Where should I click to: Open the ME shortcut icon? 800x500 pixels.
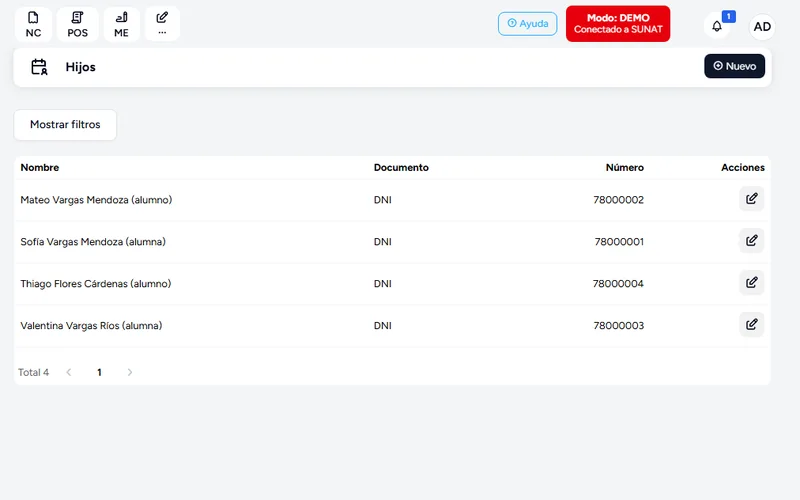(121, 24)
